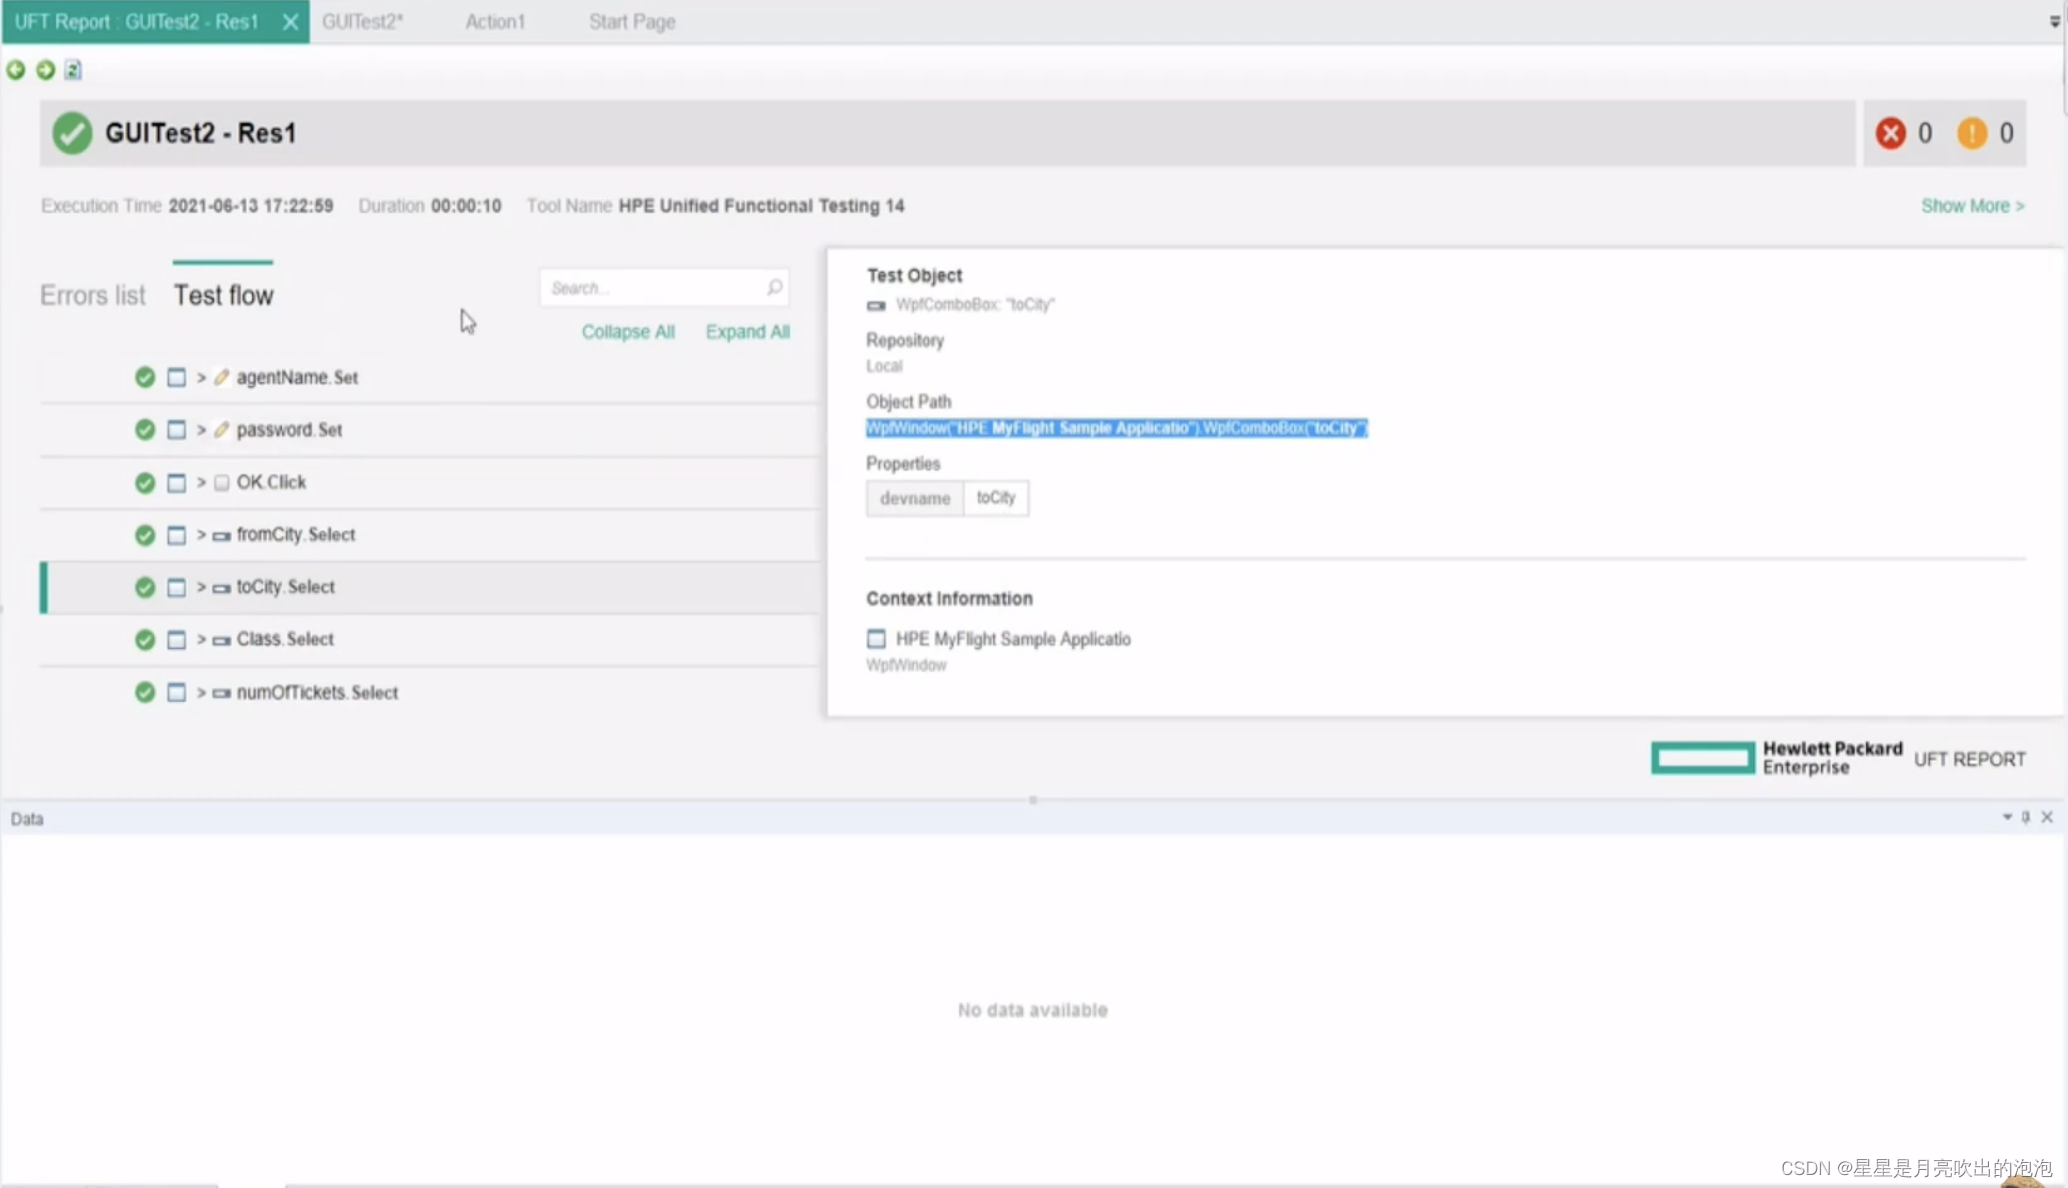Open the document tabs overflow dropdown
Image resolution: width=2068 pixels, height=1188 pixels.
2055,21
